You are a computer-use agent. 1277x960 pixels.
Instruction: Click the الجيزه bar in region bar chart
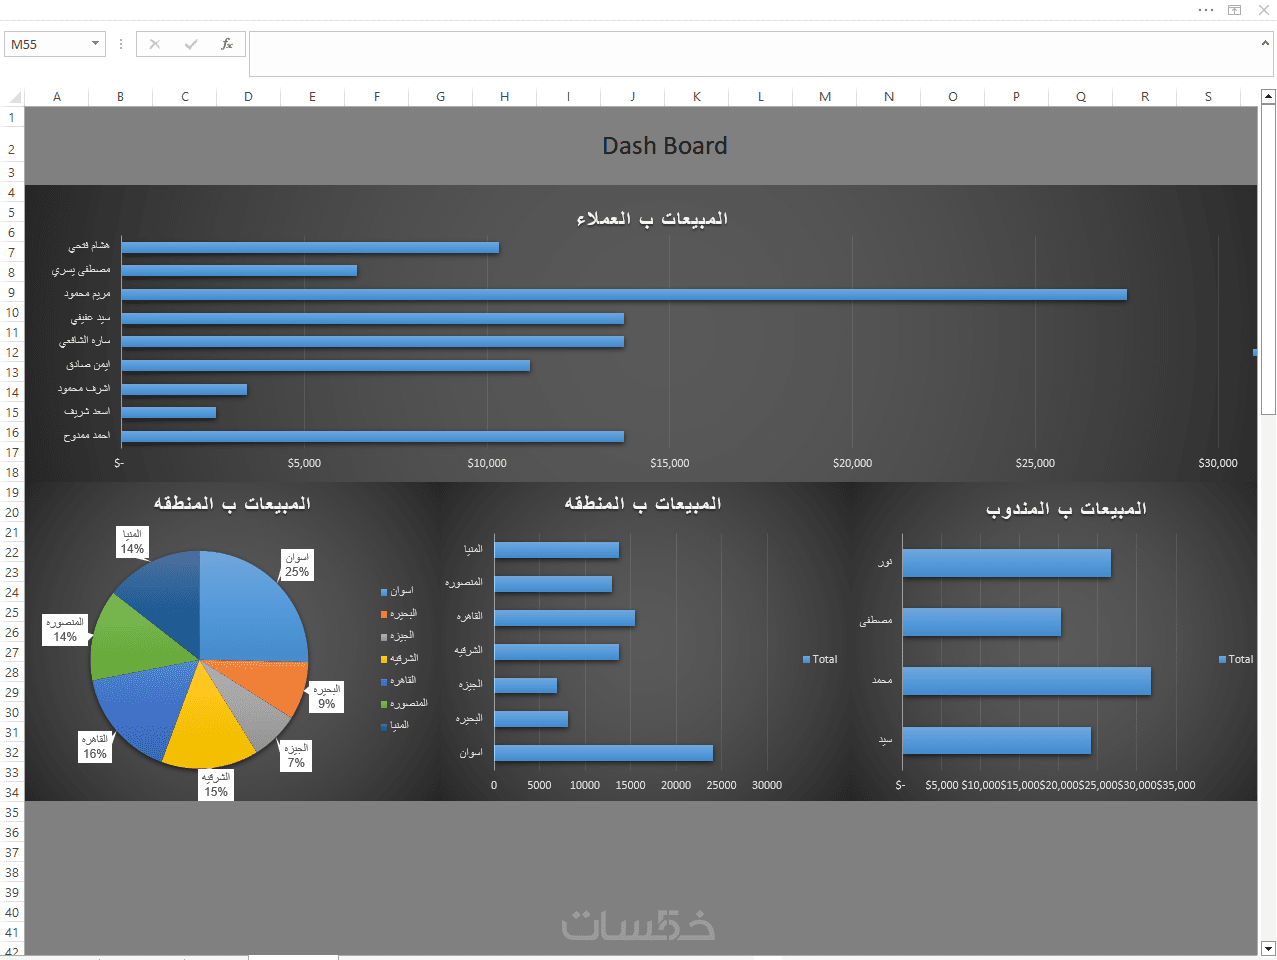coord(526,686)
